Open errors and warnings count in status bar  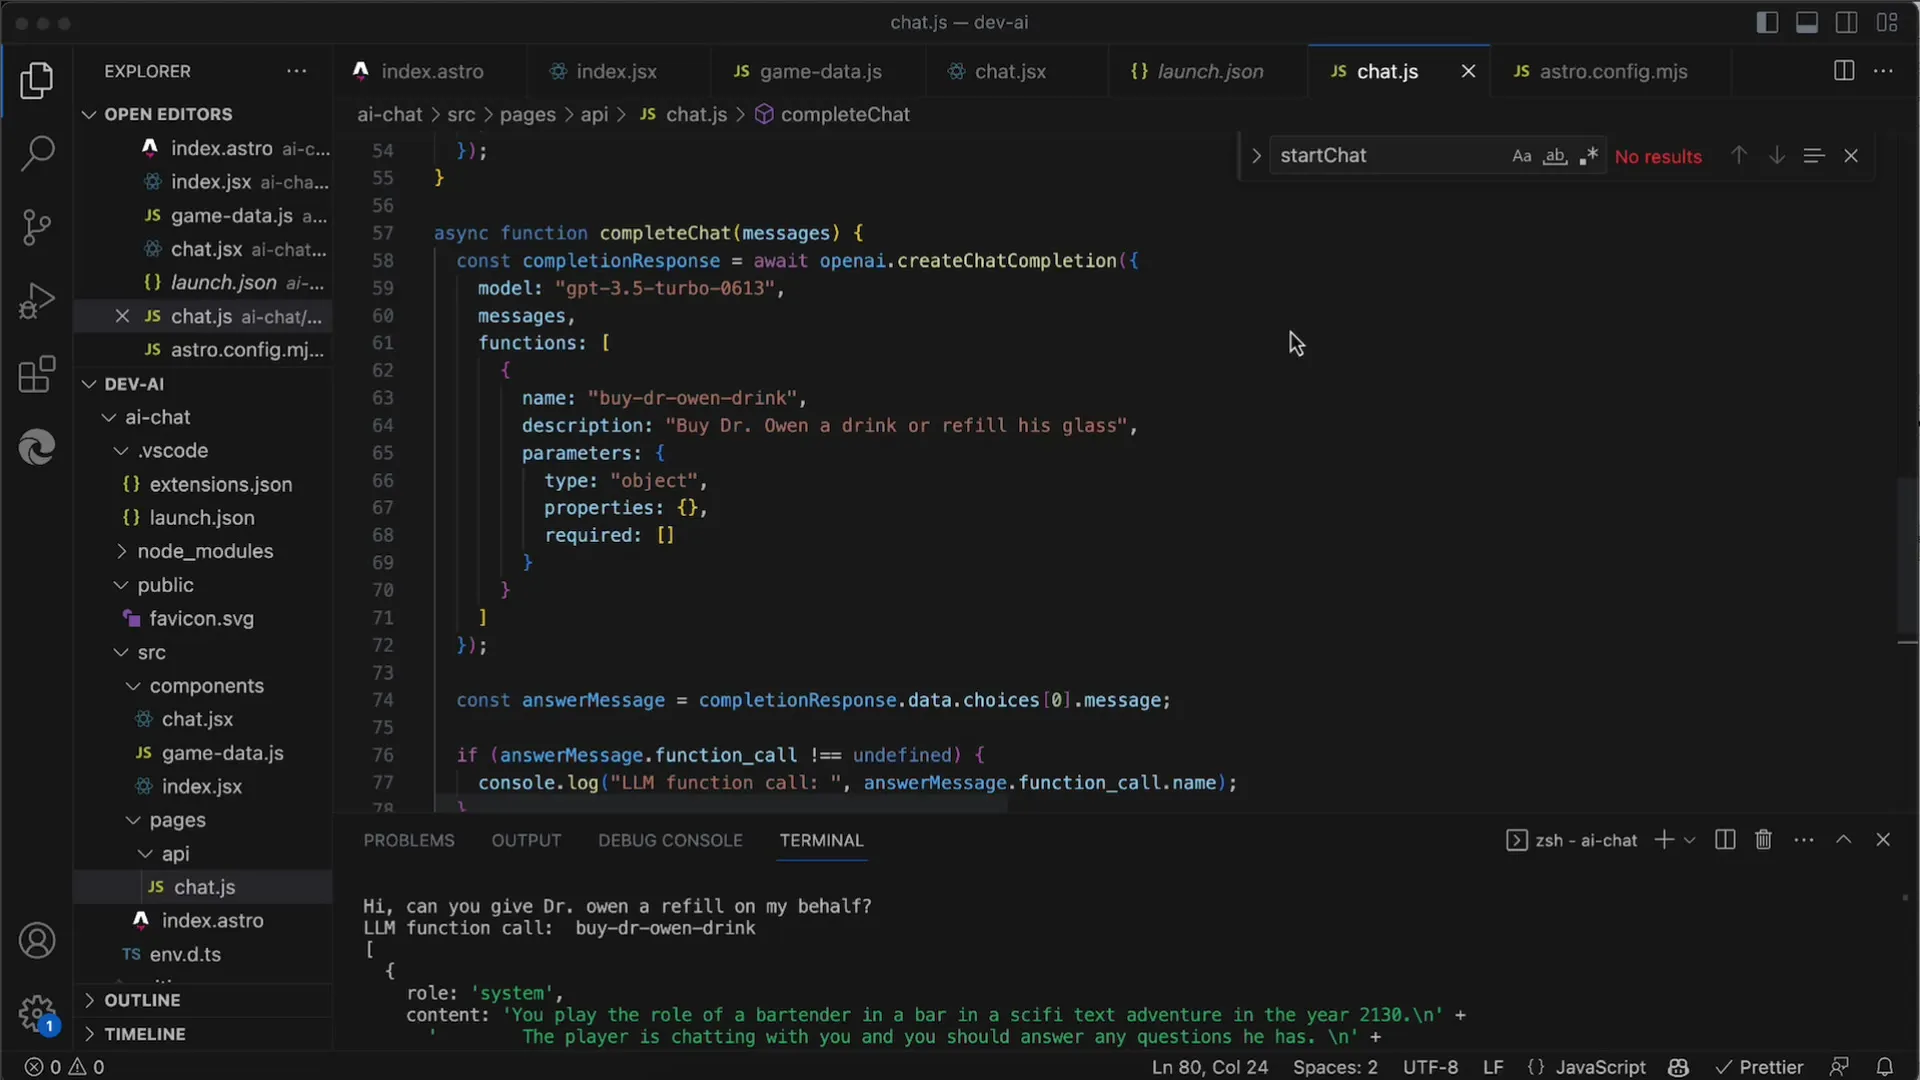[x=64, y=1067]
